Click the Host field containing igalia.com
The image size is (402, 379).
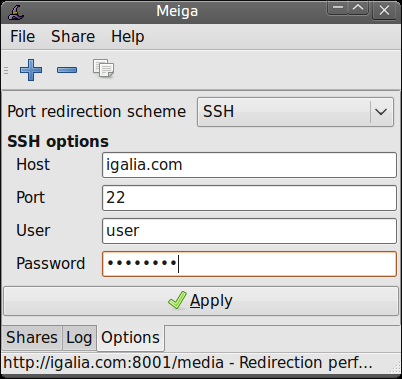click(x=249, y=165)
